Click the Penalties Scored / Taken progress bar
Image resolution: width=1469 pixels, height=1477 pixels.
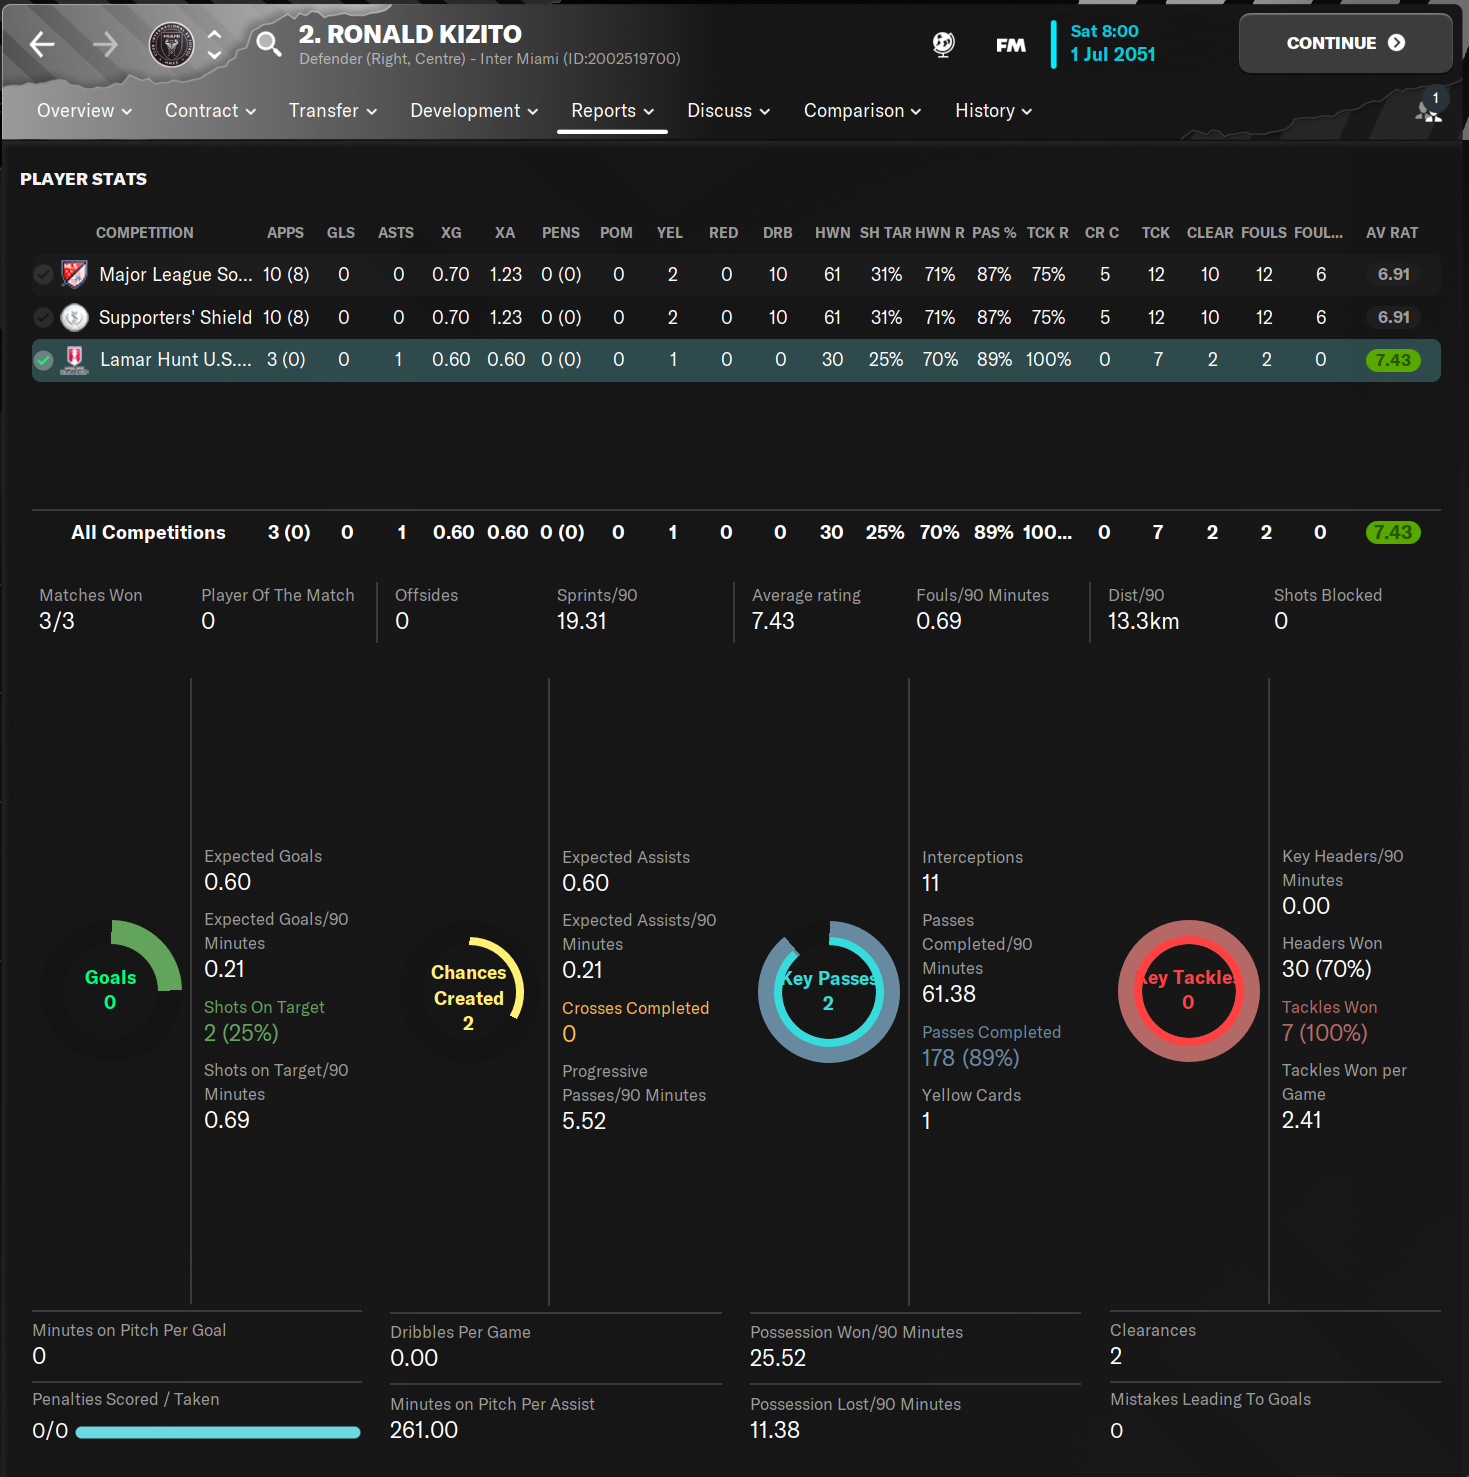tap(217, 1432)
